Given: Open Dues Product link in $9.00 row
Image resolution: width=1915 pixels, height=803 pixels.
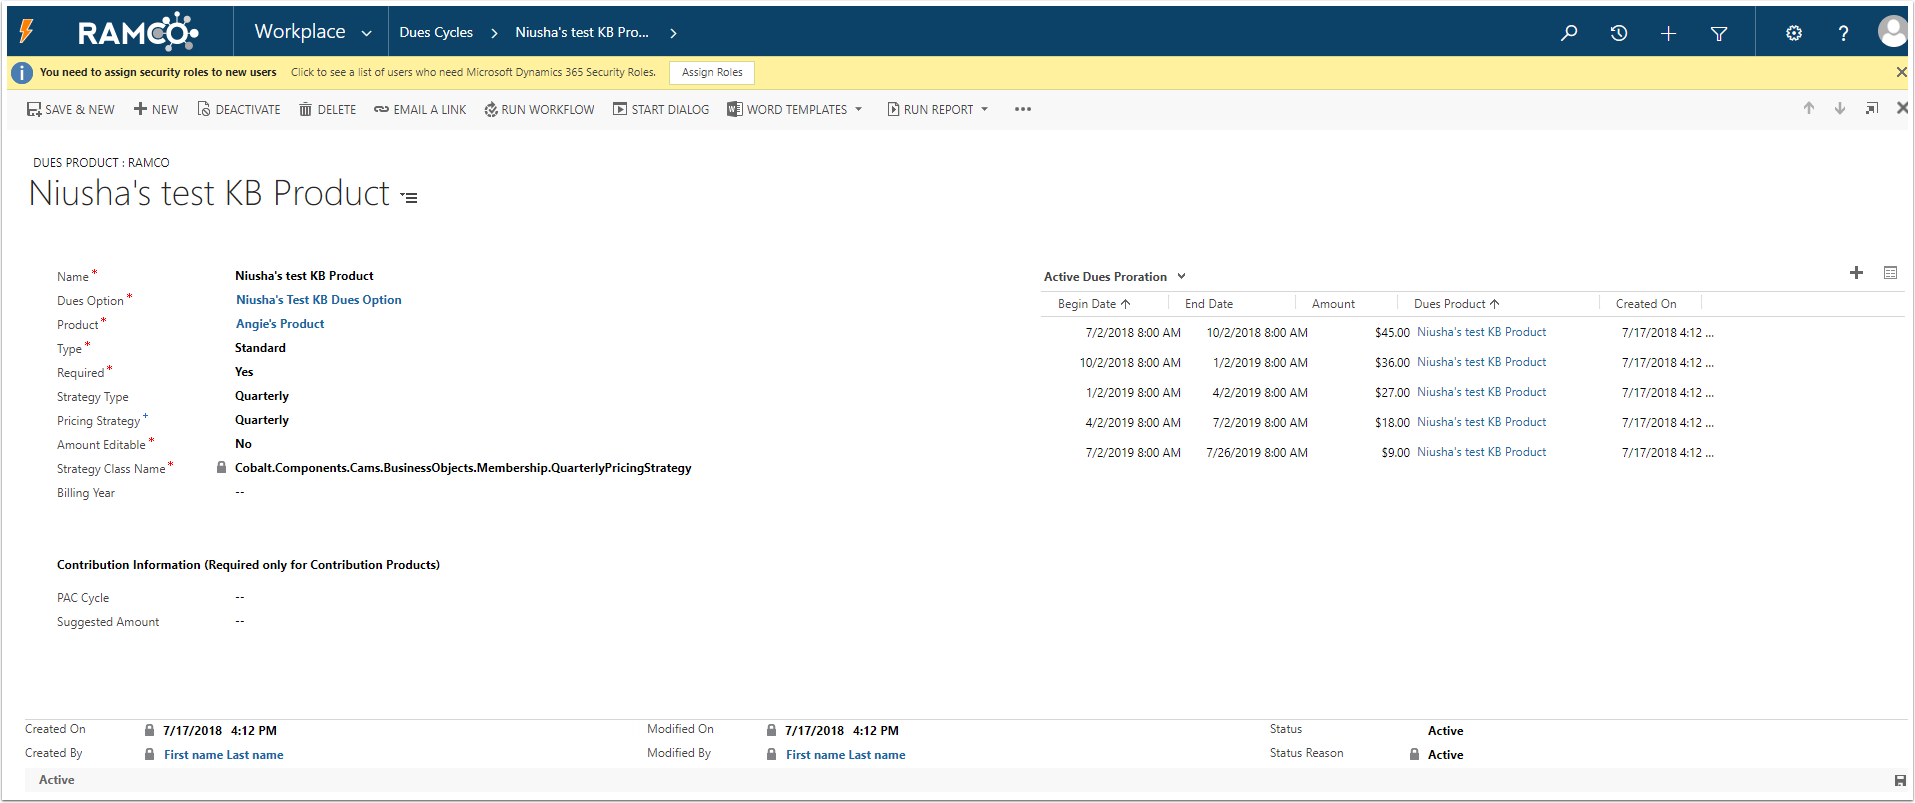Looking at the screenshot, I should point(1481,452).
